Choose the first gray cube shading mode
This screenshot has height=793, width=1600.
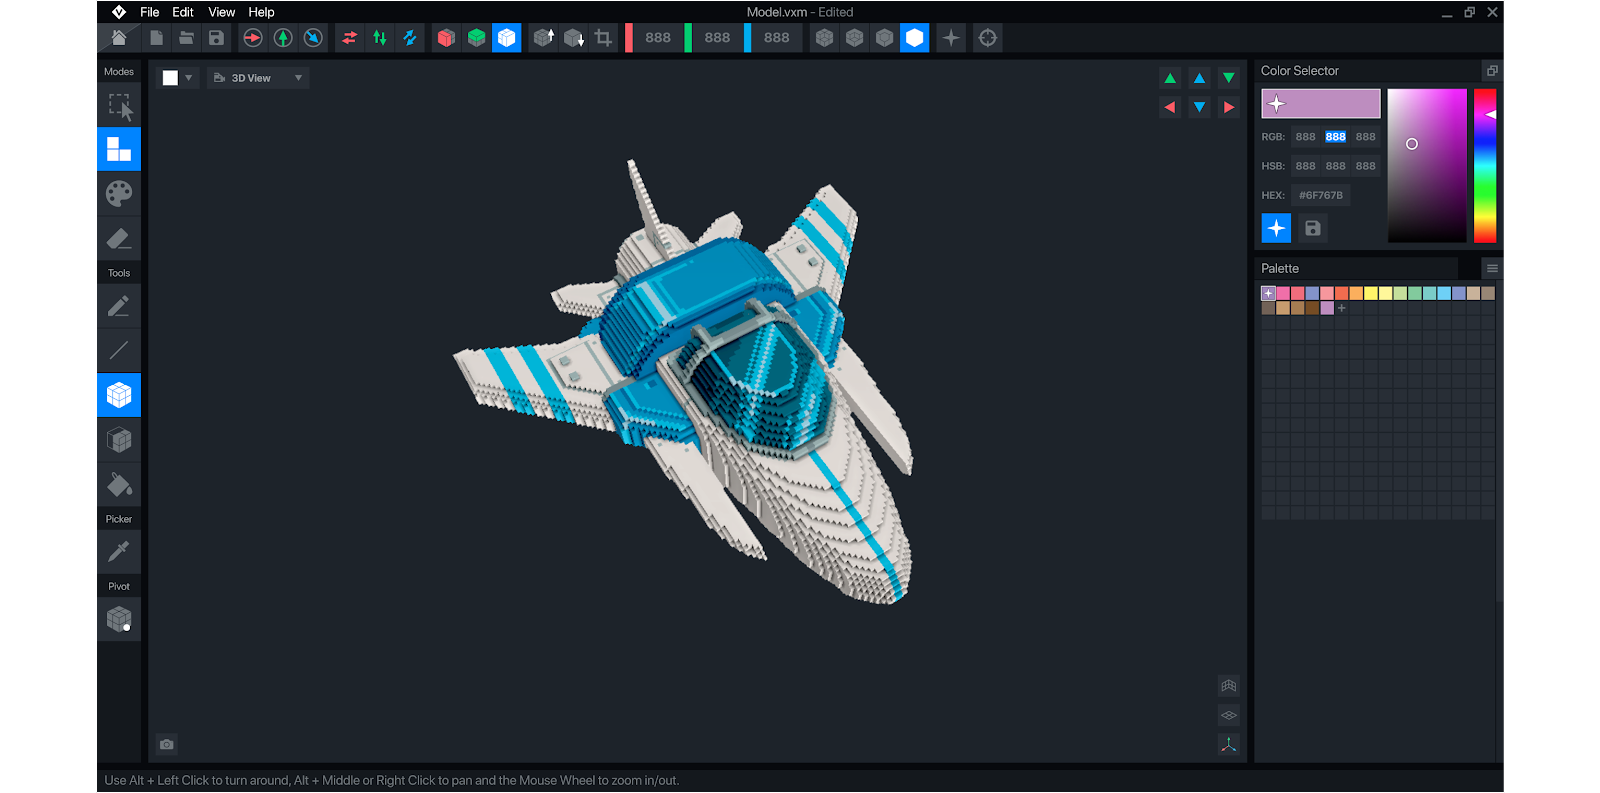click(824, 38)
